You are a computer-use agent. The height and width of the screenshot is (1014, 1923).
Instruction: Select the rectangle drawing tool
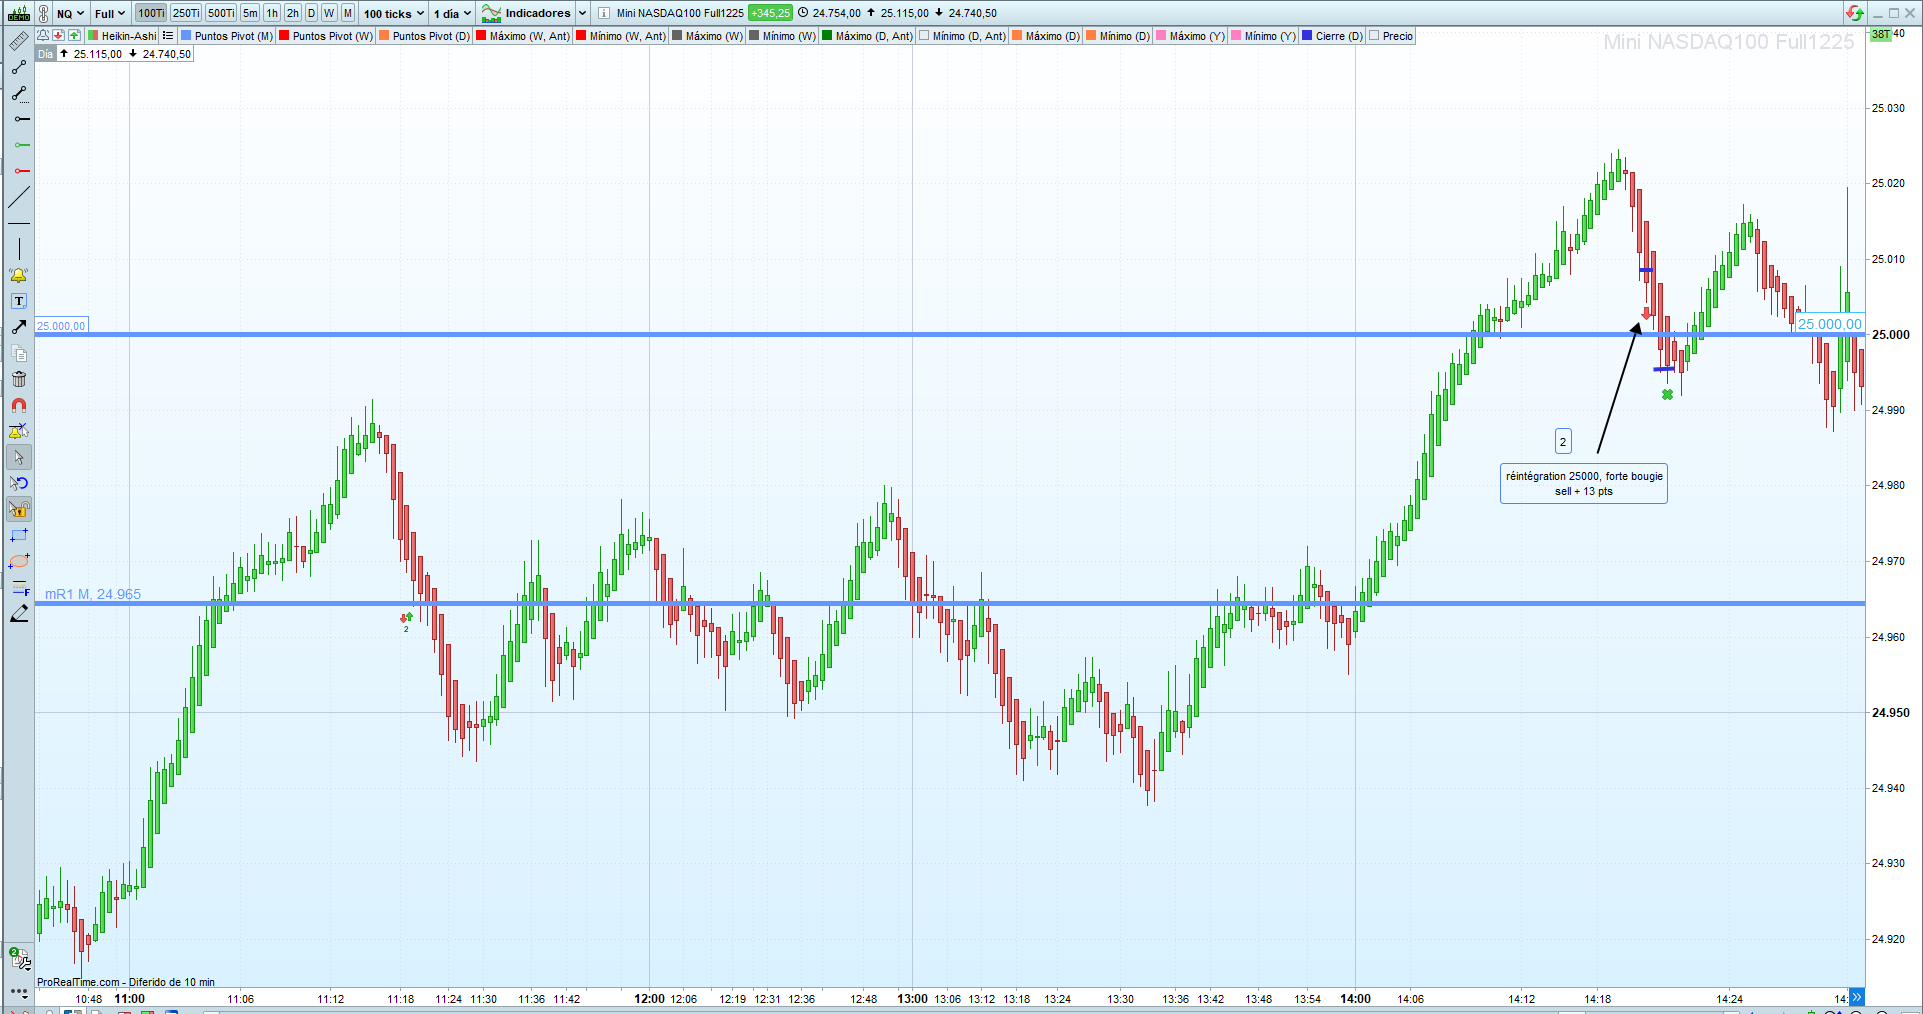click(x=19, y=535)
